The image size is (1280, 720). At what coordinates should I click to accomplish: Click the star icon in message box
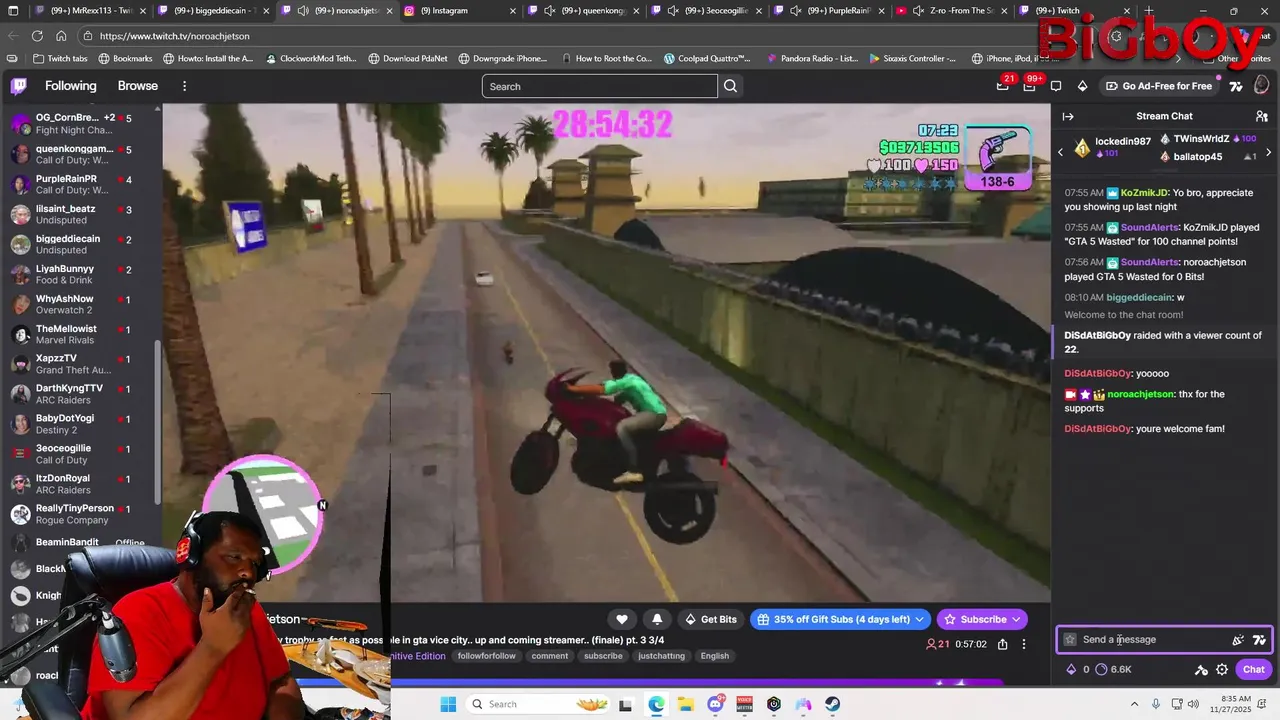[1070, 640]
